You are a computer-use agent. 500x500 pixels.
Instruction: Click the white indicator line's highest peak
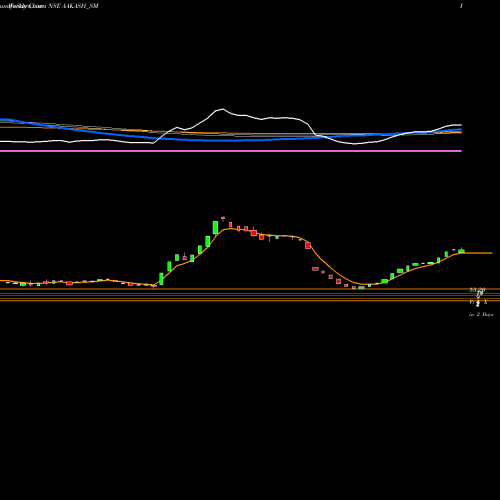tap(222, 109)
